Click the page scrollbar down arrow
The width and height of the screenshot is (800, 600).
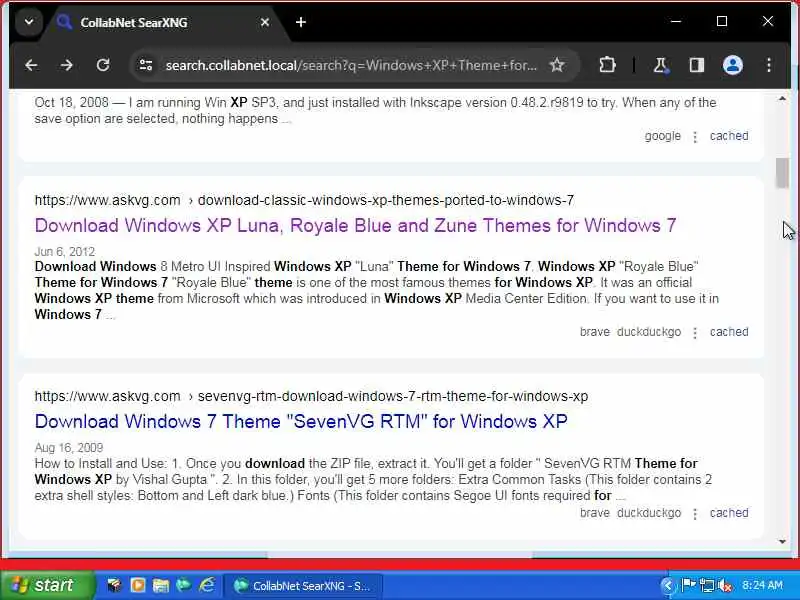click(x=782, y=541)
